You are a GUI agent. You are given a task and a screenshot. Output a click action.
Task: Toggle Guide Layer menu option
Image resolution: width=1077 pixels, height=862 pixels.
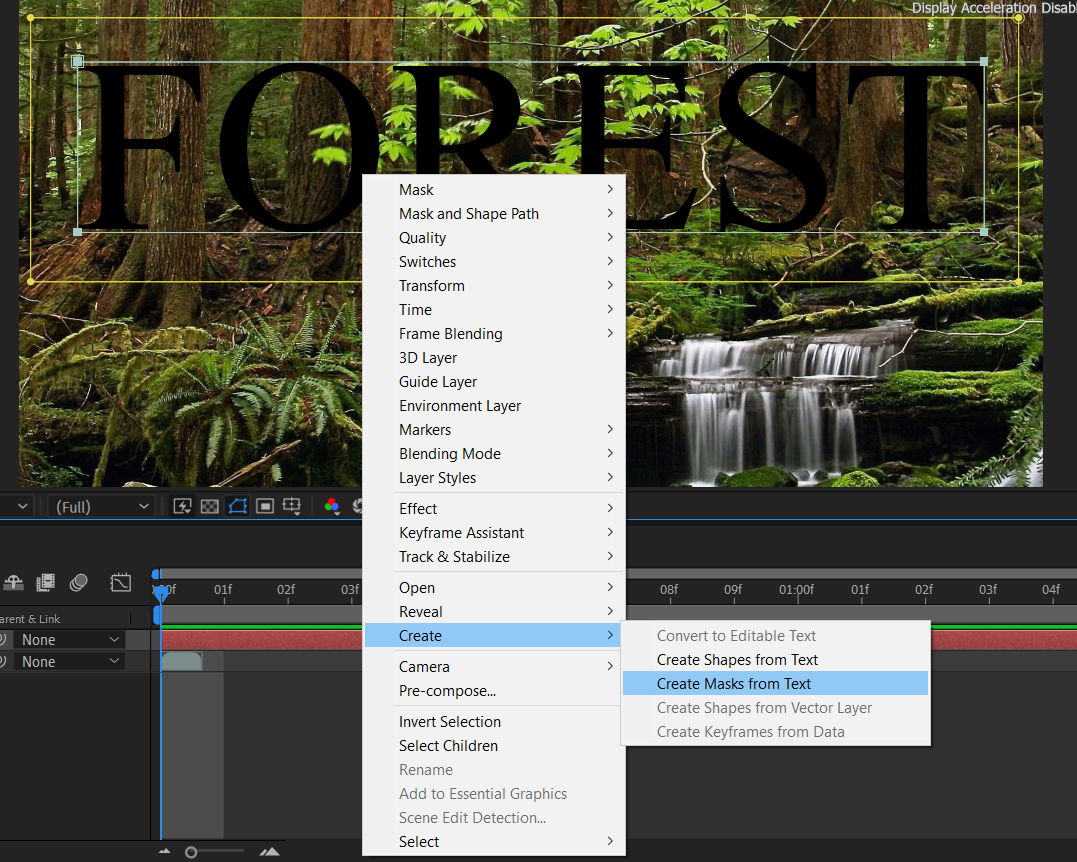494,382
